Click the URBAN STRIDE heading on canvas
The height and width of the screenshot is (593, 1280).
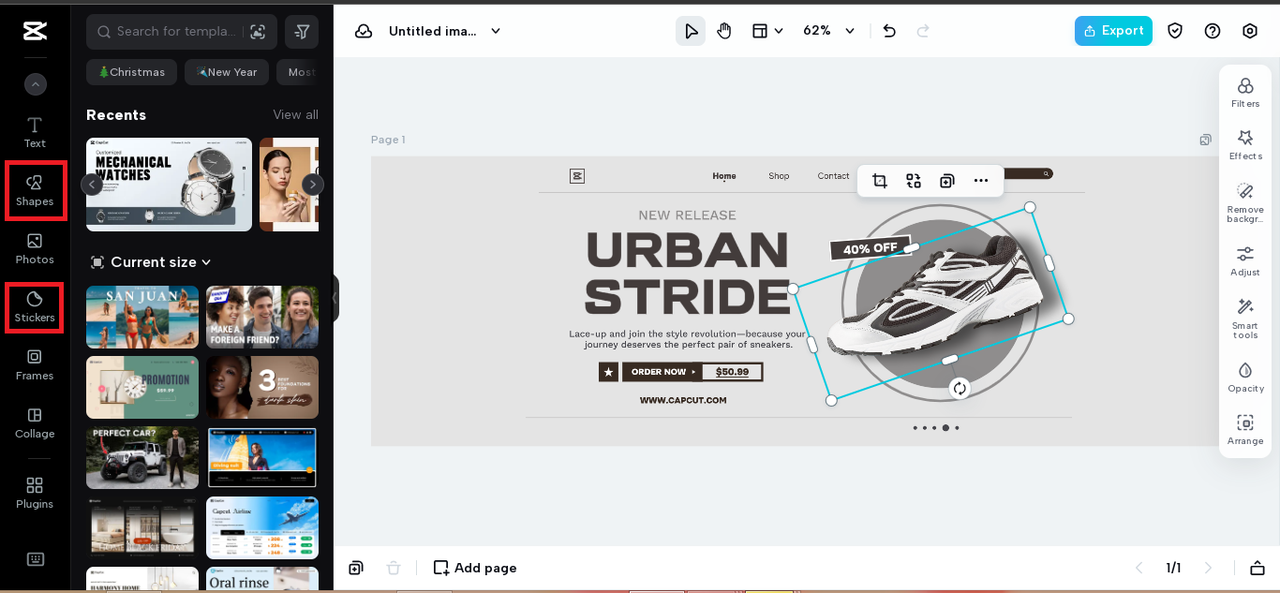pos(688,273)
